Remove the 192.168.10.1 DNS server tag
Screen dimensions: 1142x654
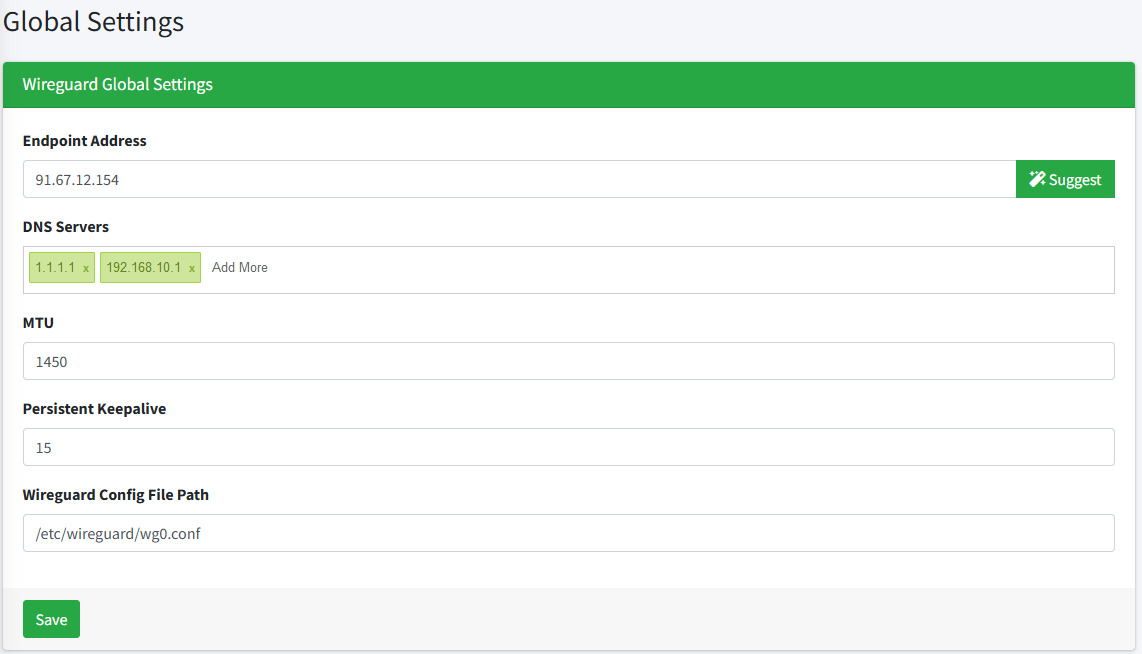tap(192, 269)
